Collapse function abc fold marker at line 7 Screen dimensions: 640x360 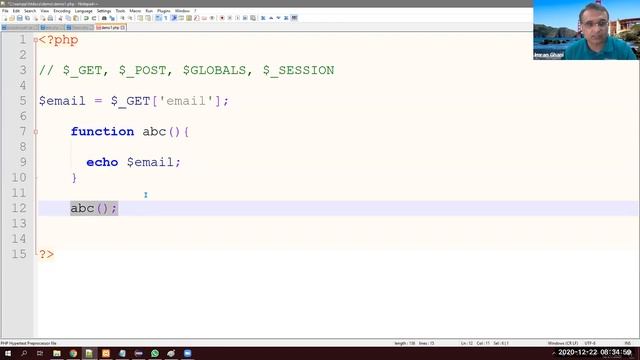[x=36, y=132]
